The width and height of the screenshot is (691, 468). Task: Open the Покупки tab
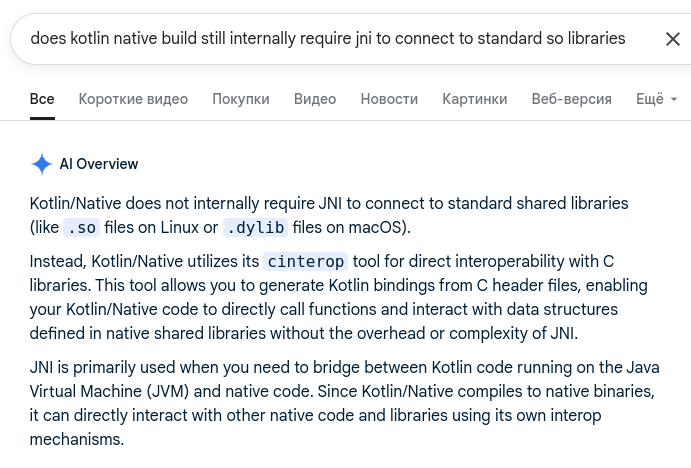tap(241, 99)
